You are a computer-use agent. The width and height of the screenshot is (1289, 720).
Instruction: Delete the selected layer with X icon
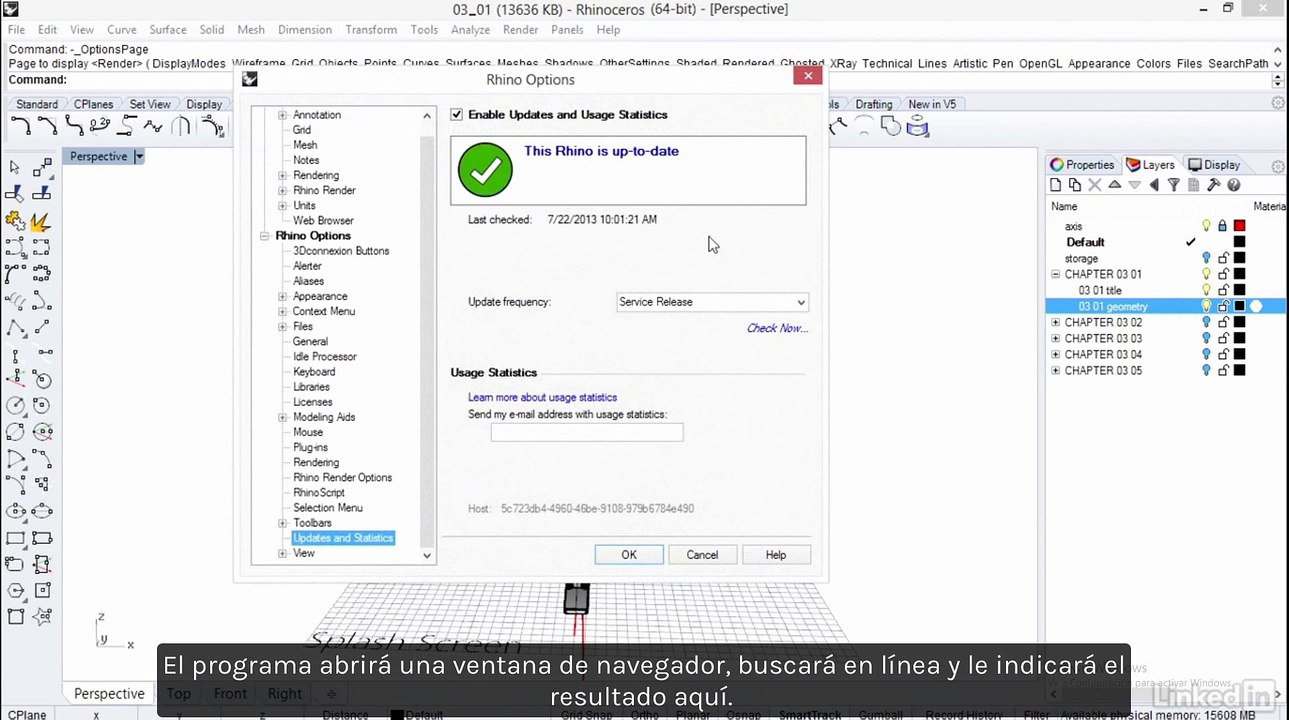pyautogui.click(x=1095, y=185)
